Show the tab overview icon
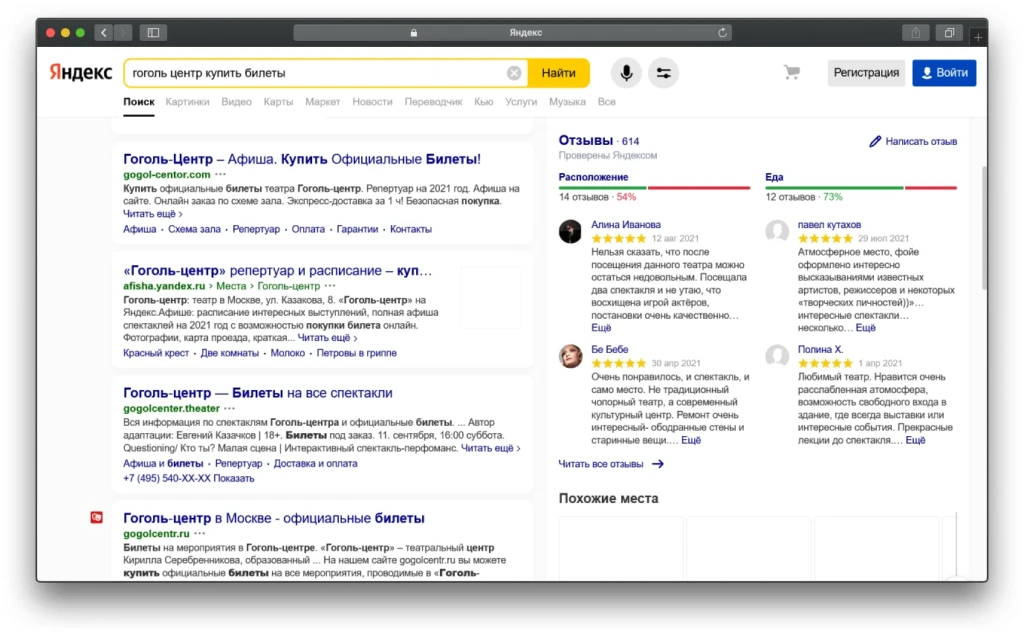 (x=950, y=33)
